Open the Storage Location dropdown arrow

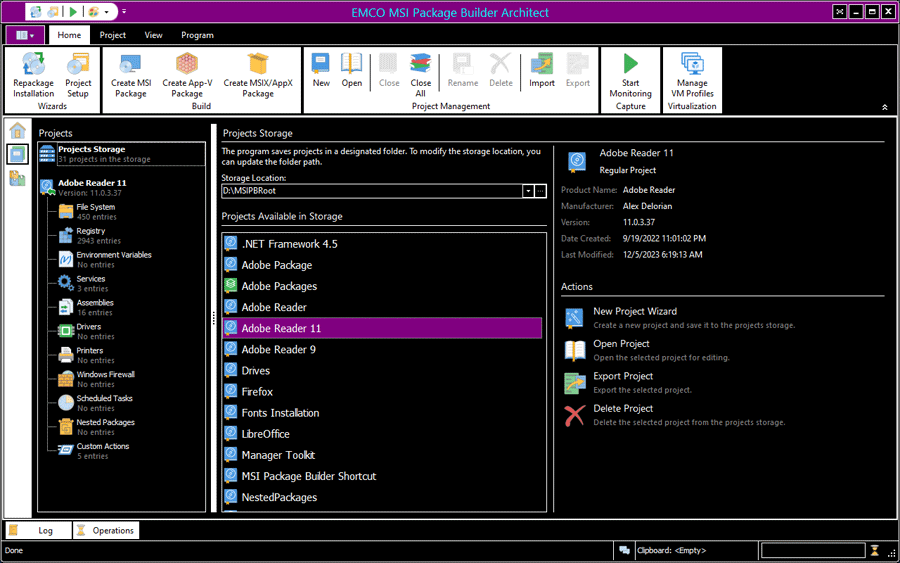pos(528,191)
